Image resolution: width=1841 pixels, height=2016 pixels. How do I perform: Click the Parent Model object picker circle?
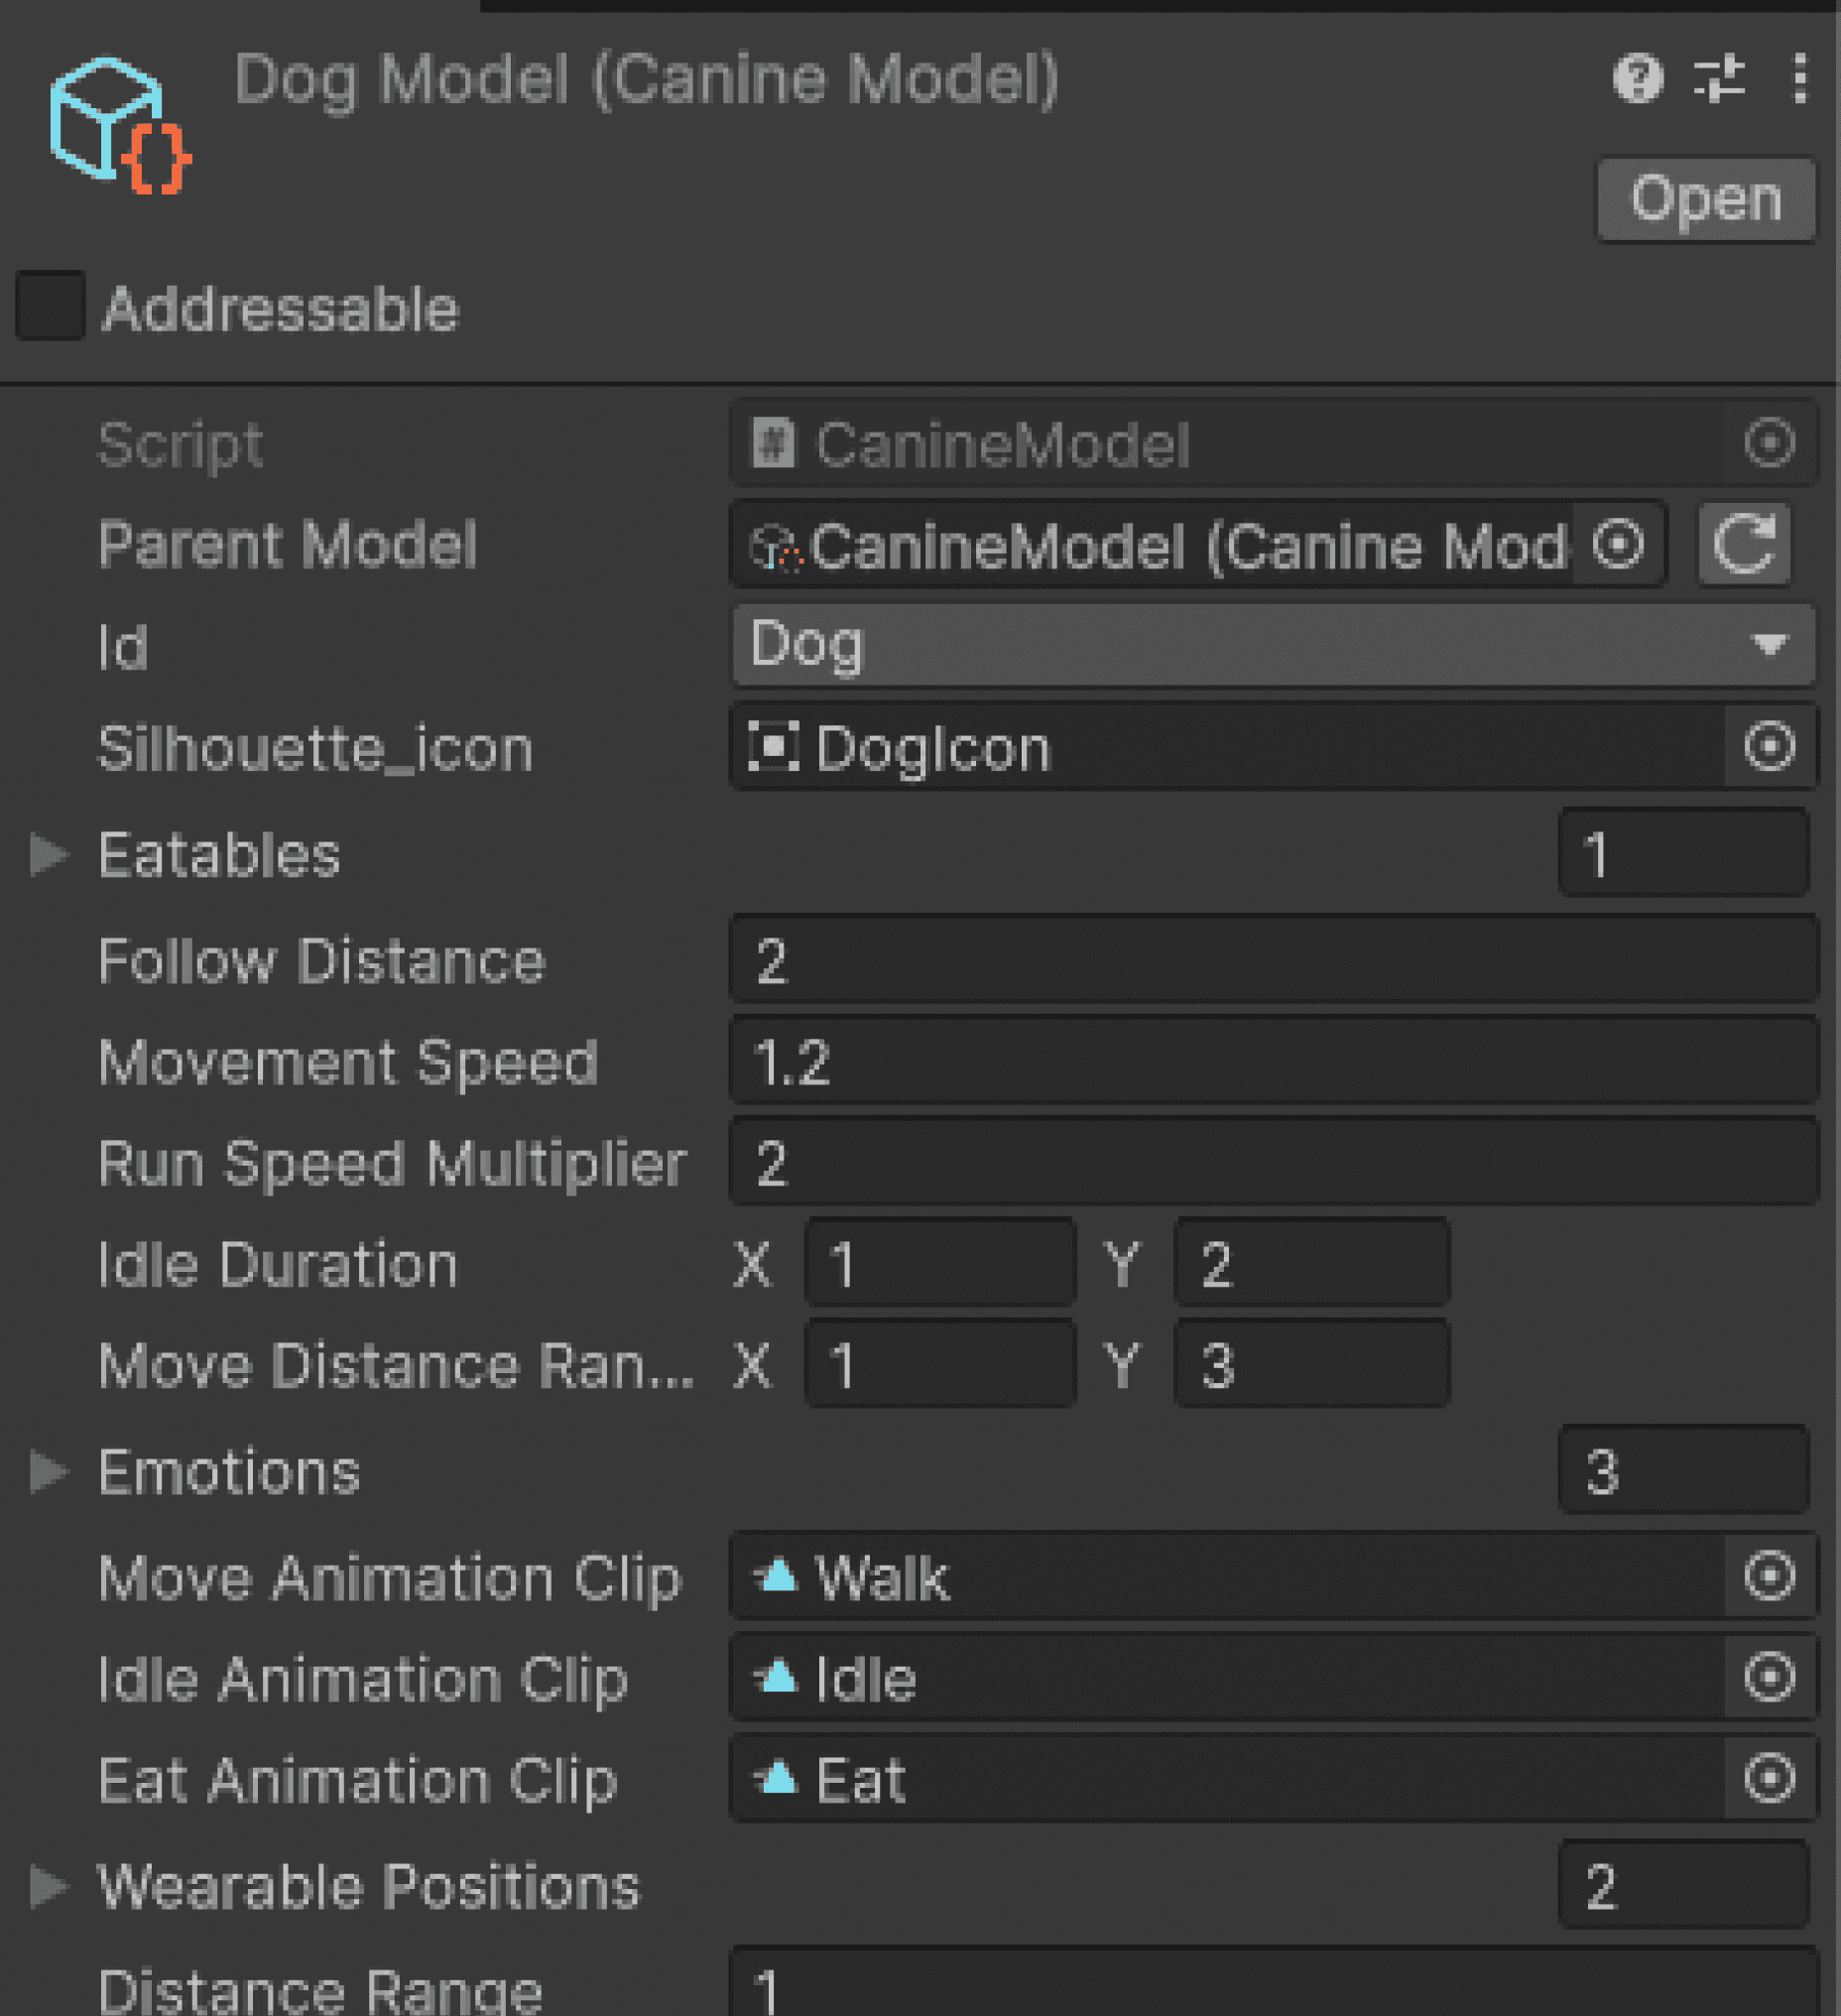[x=1618, y=544]
